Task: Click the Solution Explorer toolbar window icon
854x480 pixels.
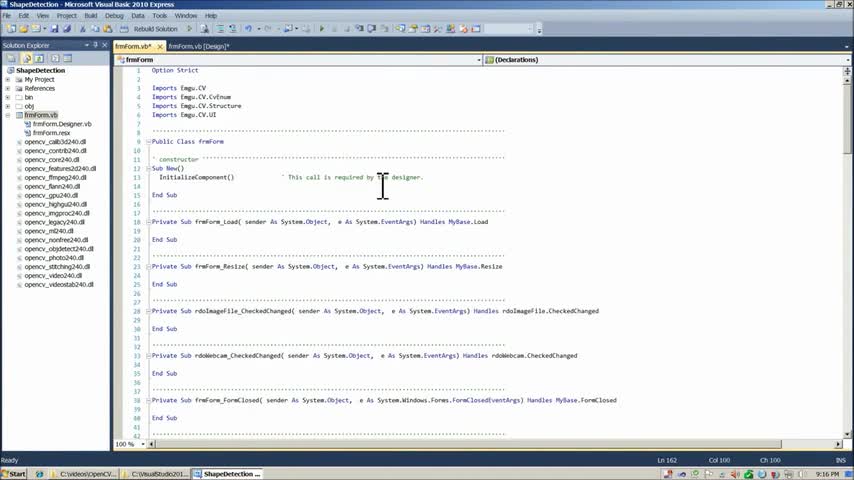Action: (400, 29)
